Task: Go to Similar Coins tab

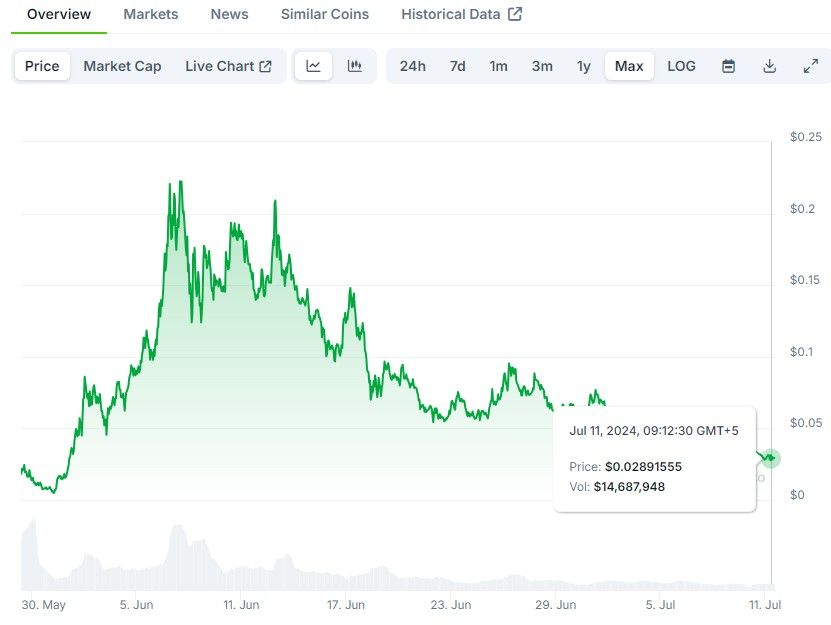Action: [x=324, y=14]
